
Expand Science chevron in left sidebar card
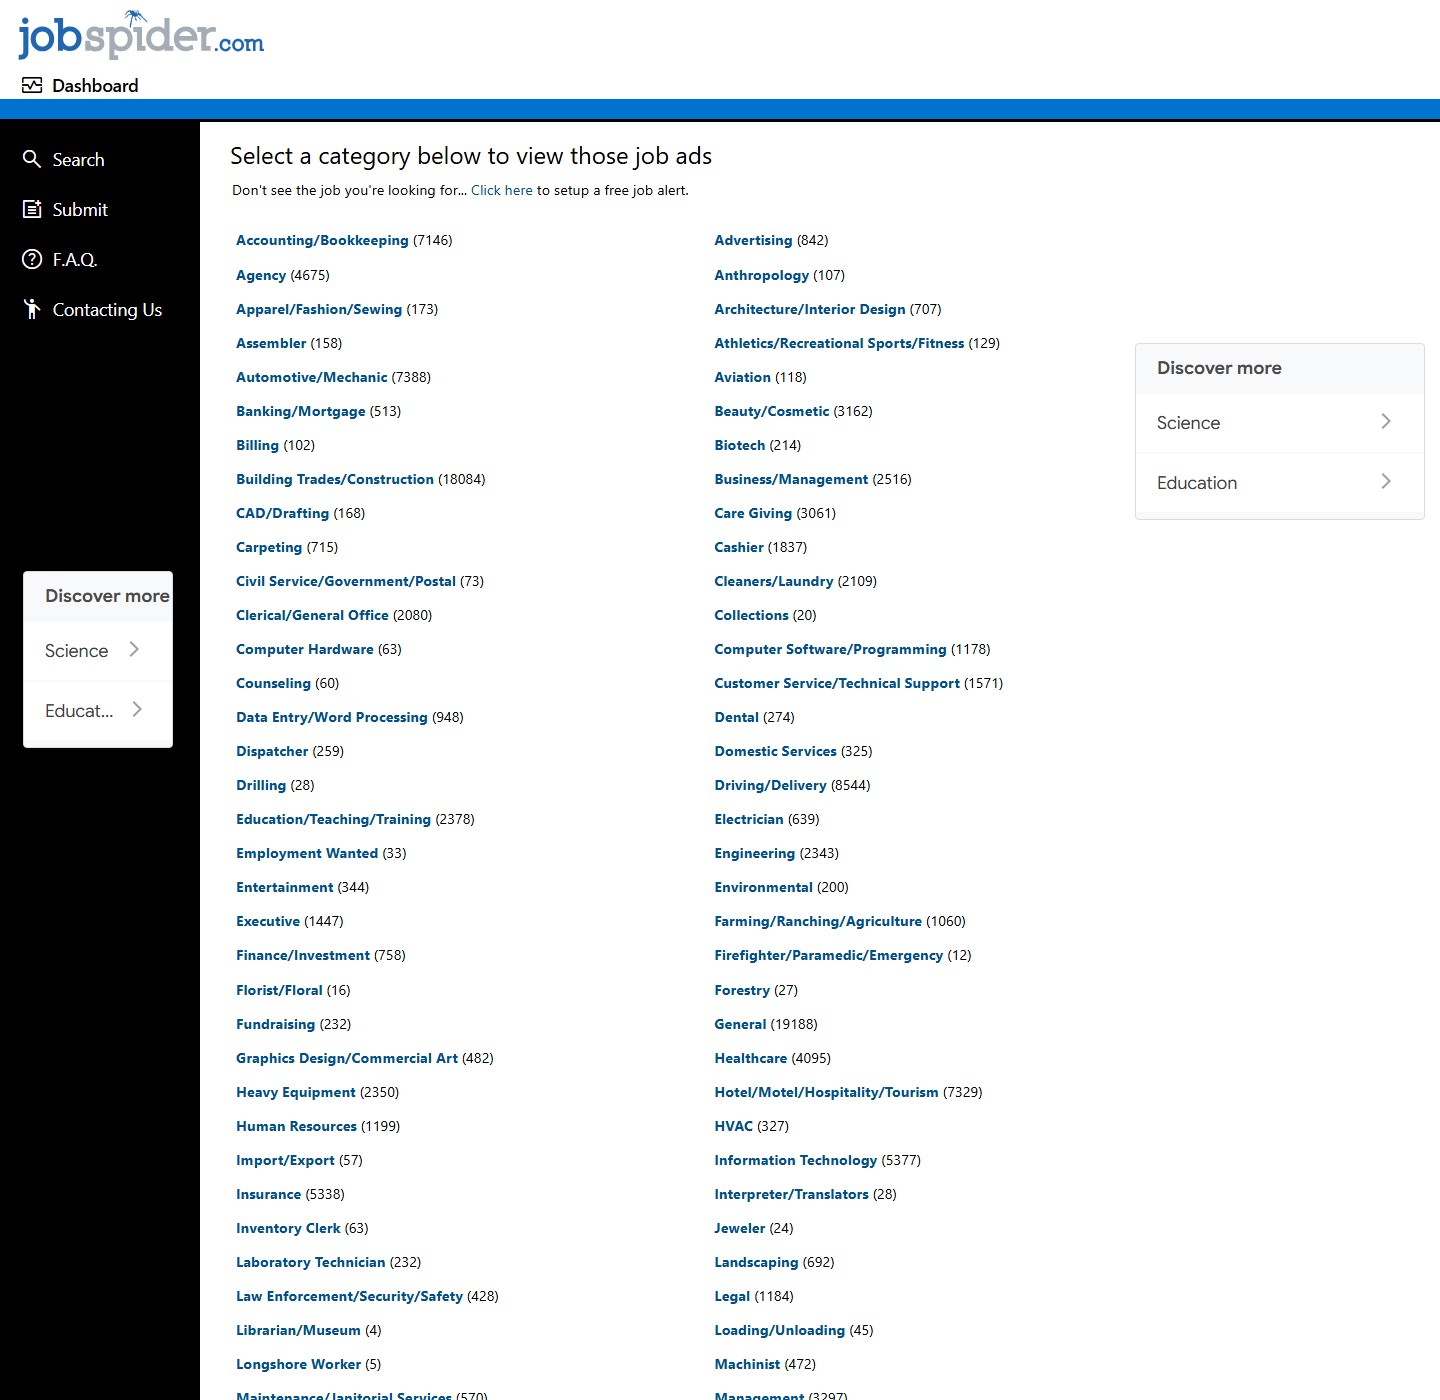[x=134, y=650]
